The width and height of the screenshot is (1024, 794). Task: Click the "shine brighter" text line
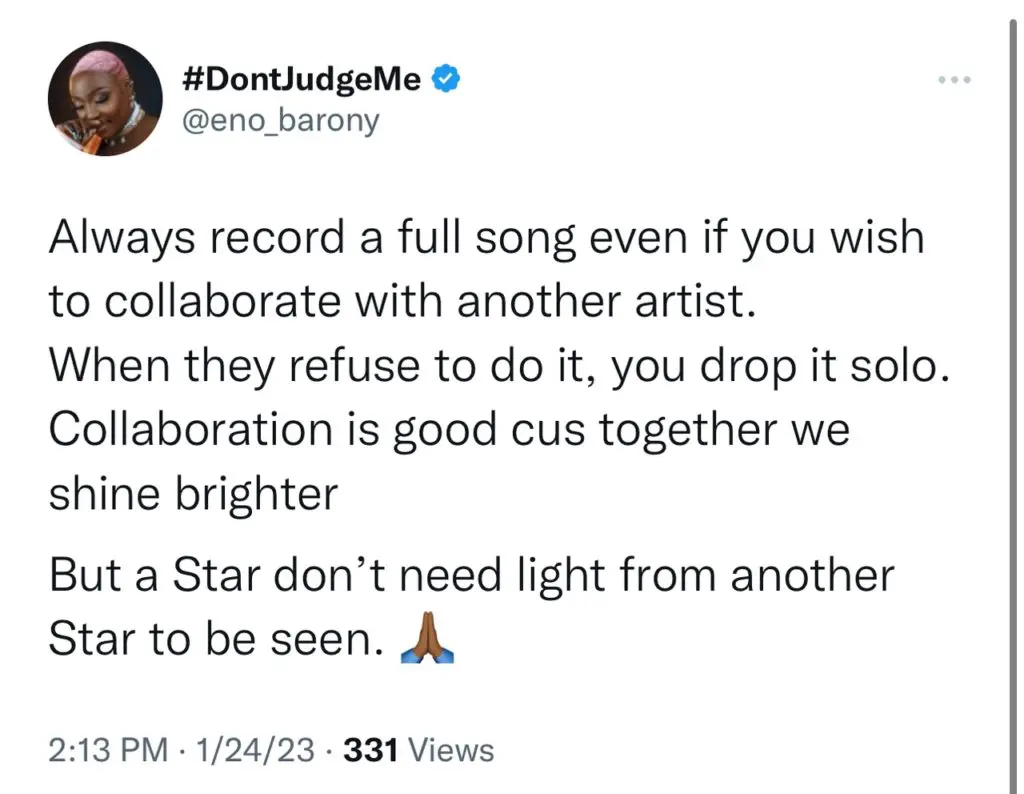pos(190,493)
